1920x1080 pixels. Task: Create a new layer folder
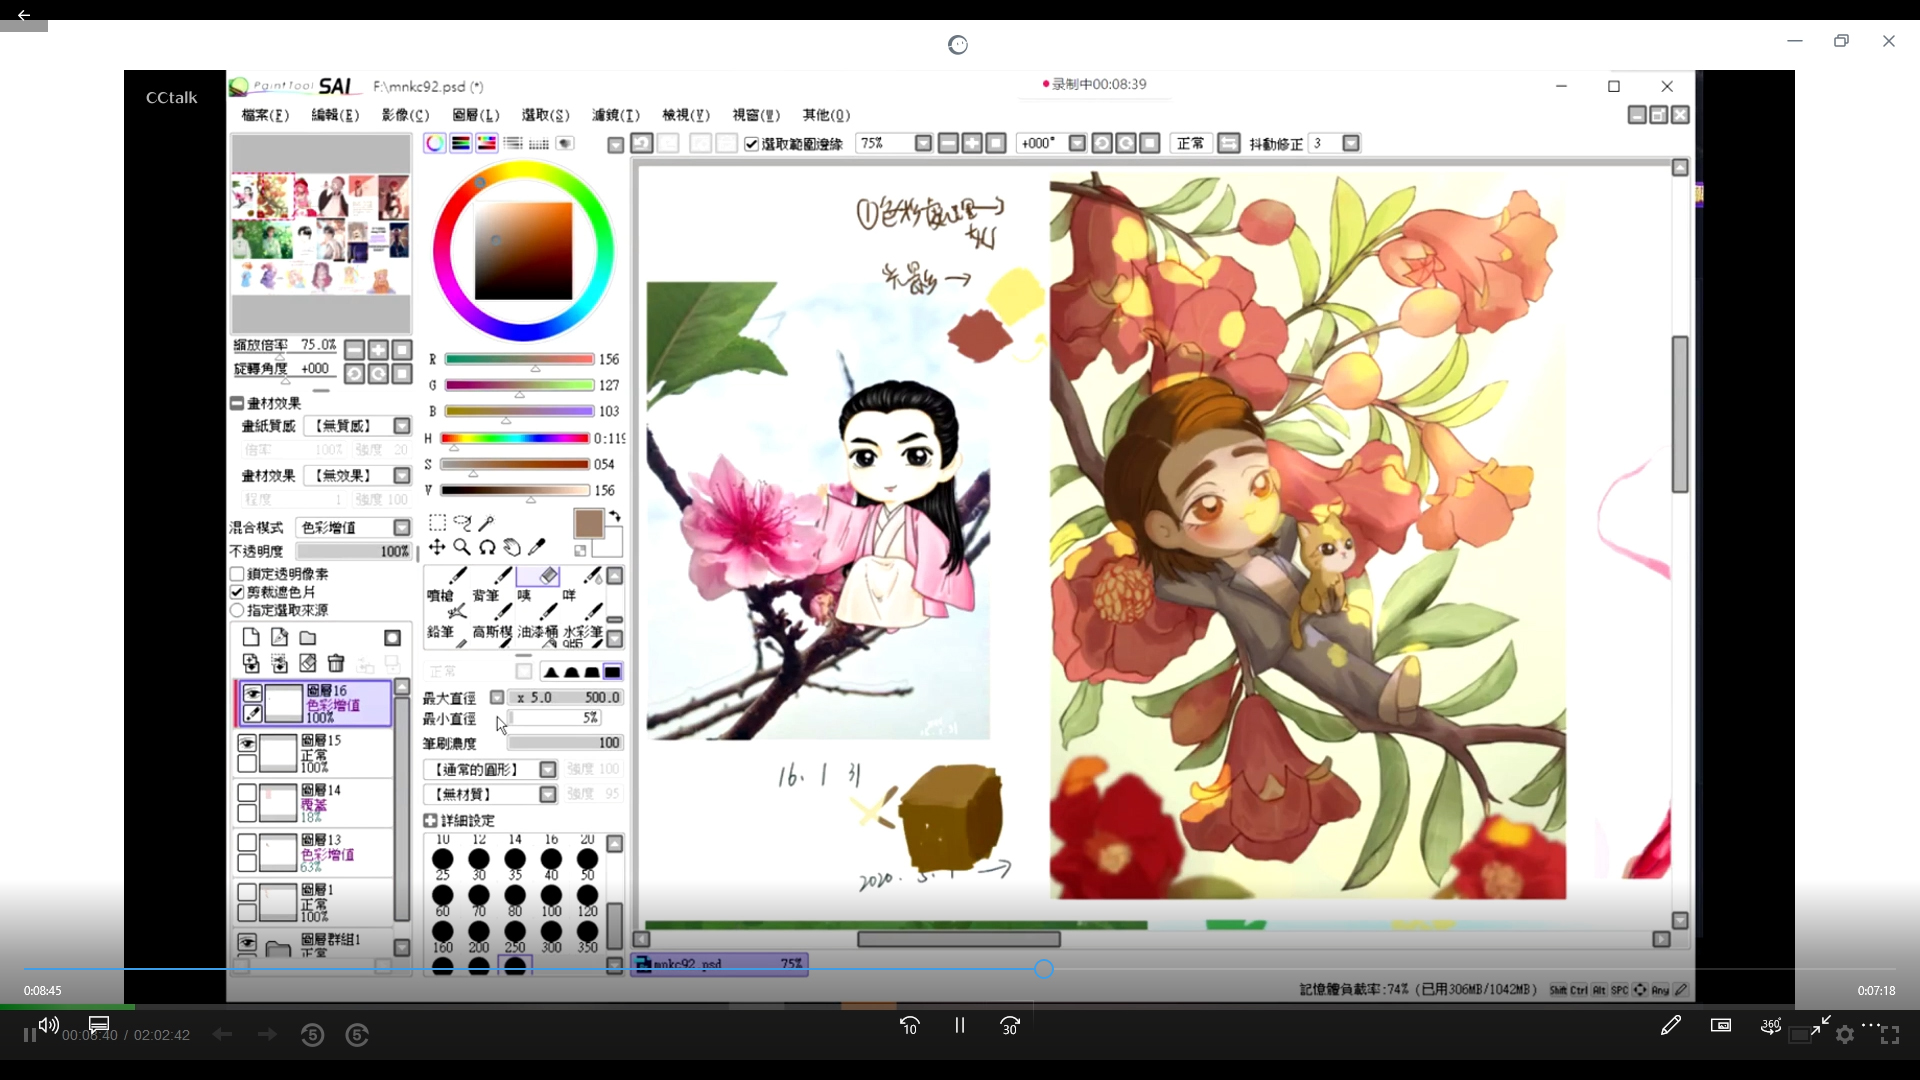pyautogui.click(x=308, y=638)
